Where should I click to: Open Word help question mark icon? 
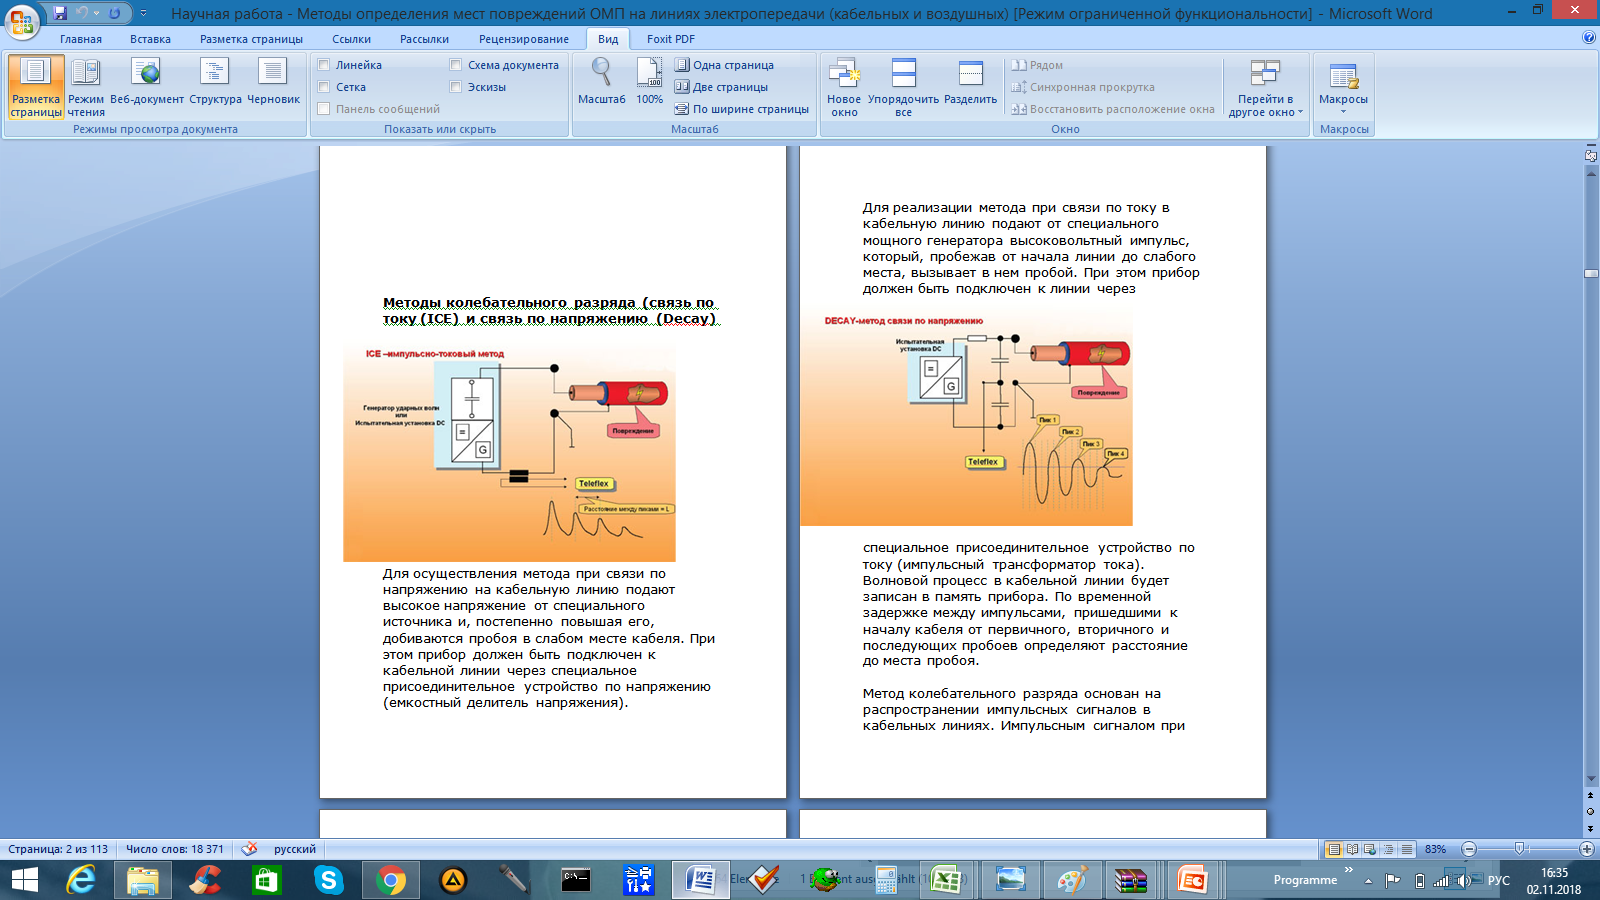1589,38
